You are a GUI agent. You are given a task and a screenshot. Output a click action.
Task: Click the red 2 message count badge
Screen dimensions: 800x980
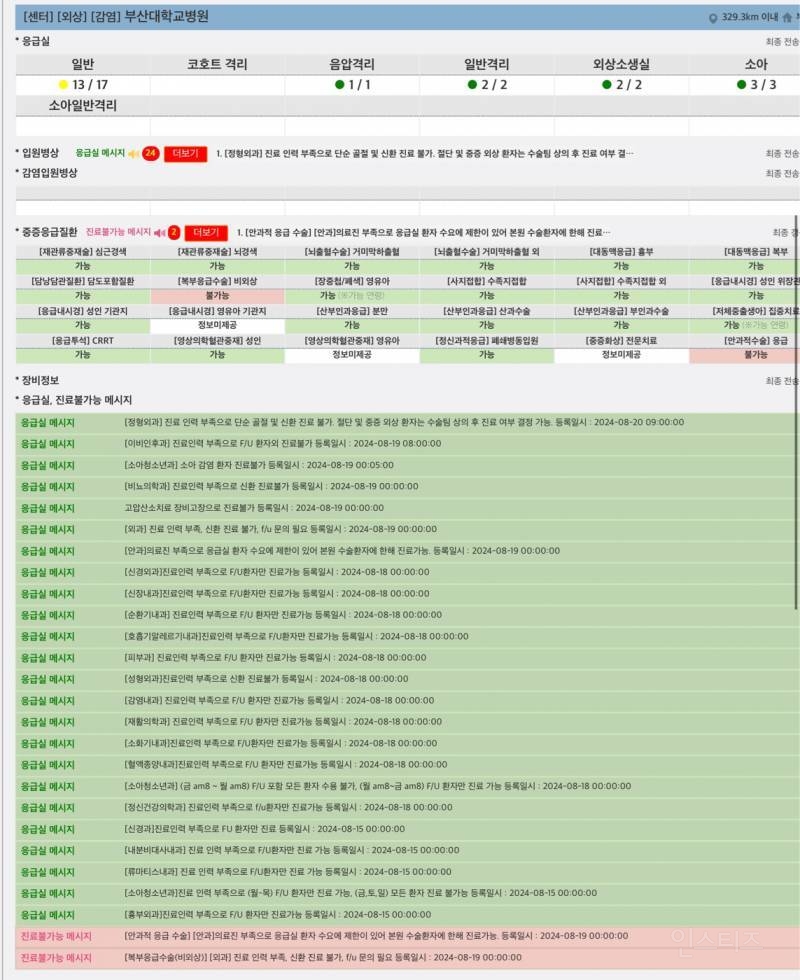(174, 232)
